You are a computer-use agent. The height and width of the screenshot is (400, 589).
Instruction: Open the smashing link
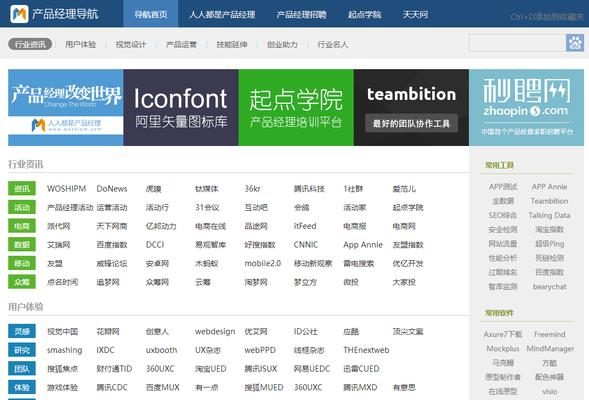coord(65,350)
